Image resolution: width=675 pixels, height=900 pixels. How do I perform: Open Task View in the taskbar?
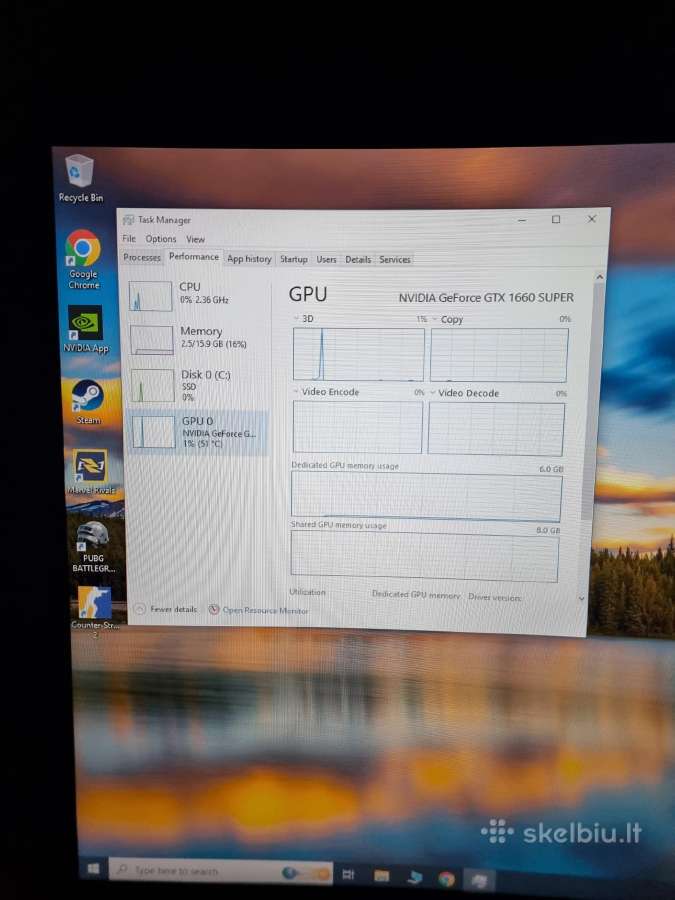tap(348, 874)
